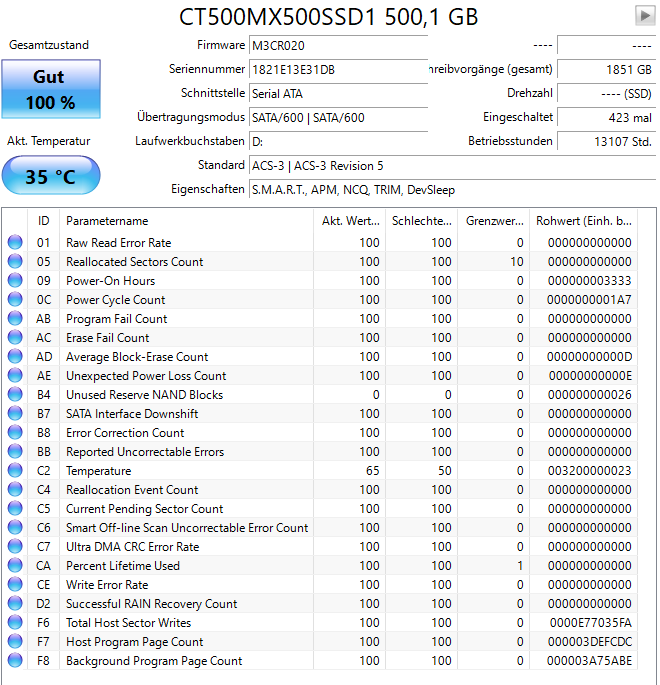Click the Eingeschaltet value 423 mal
The width and height of the screenshot is (660, 685).
pyautogui.click(x=606, y=118)
